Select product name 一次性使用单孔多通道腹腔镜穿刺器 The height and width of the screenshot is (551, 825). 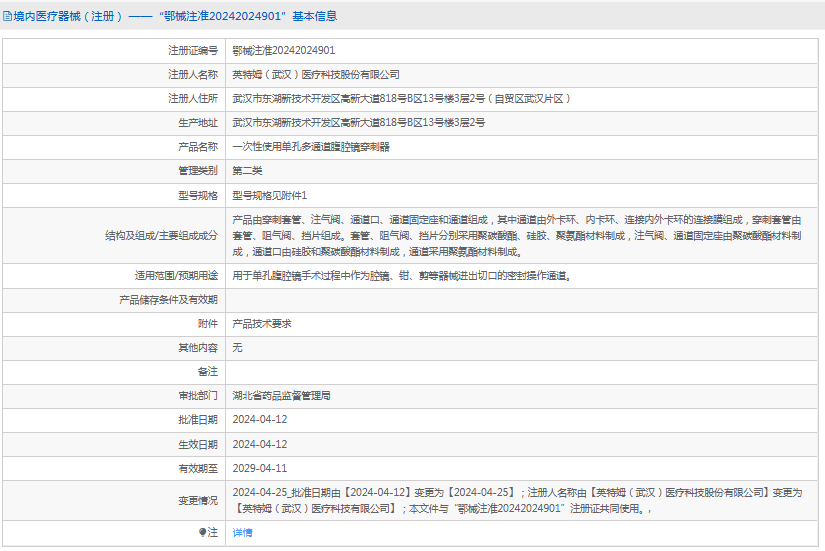pyautogui.click(x=311, y=147)
